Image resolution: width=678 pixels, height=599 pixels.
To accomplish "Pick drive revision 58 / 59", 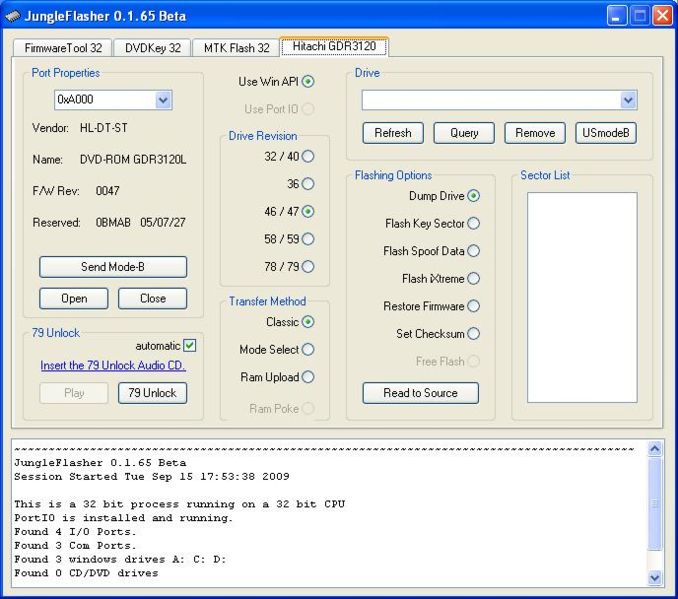I will coord(308,239).
